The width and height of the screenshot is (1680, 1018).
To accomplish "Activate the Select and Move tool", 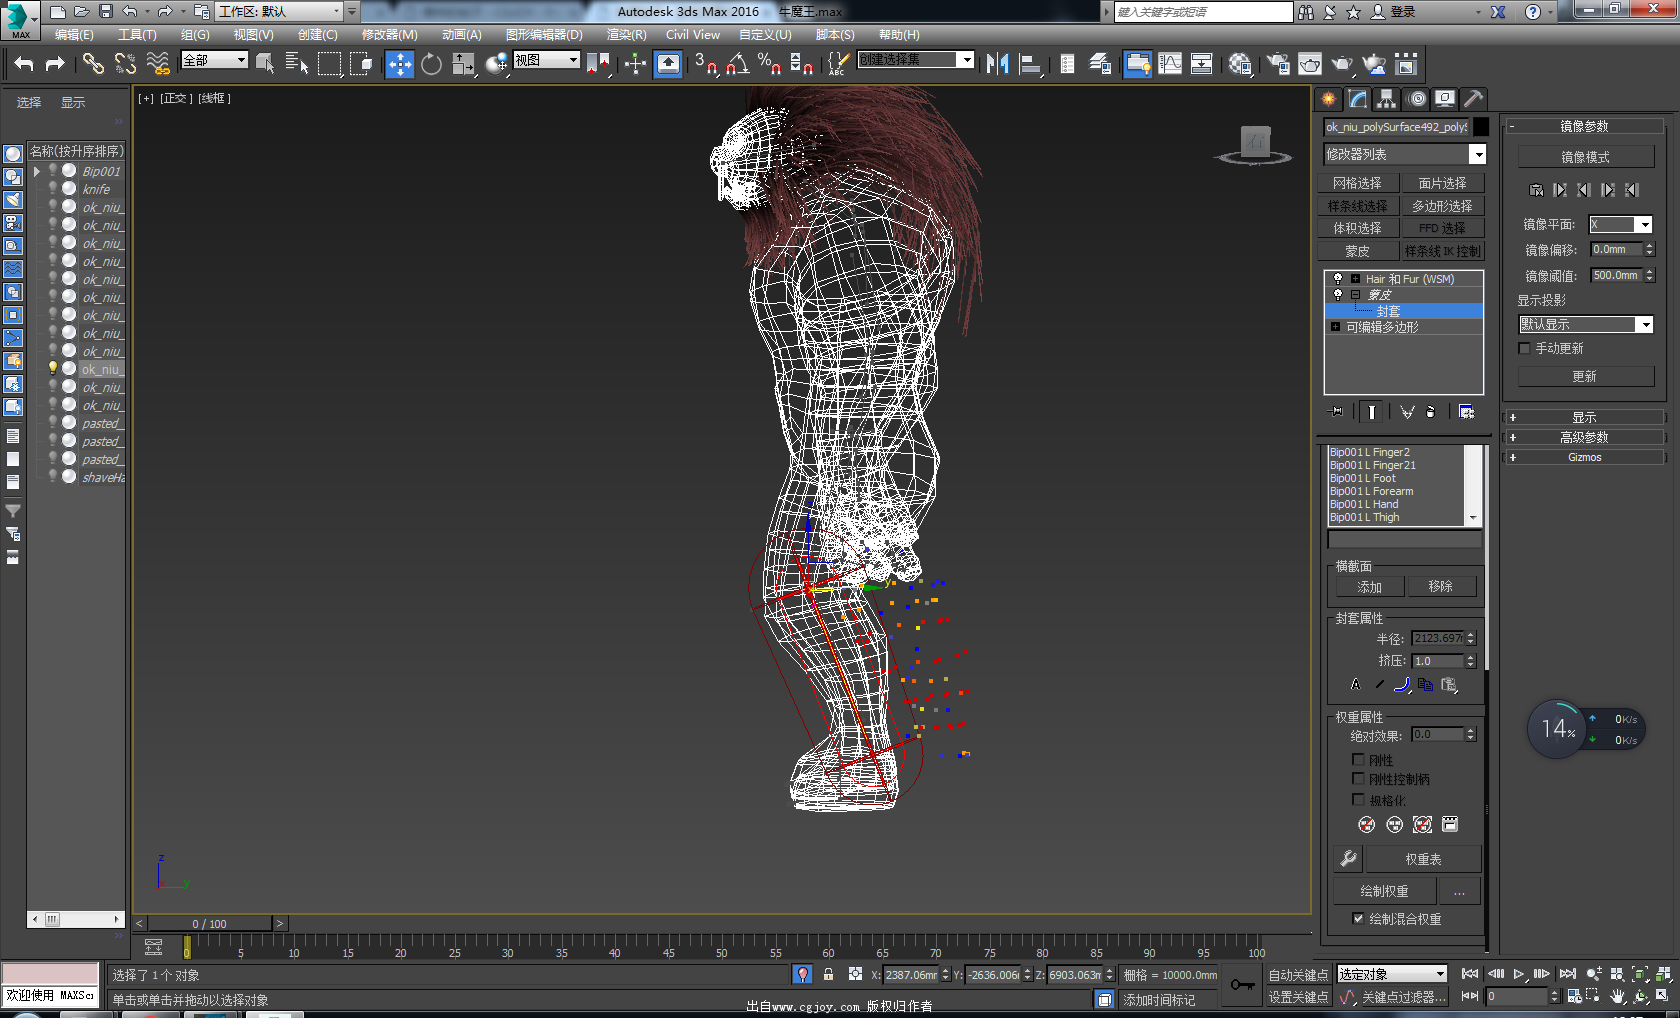I will coord(399,64).
